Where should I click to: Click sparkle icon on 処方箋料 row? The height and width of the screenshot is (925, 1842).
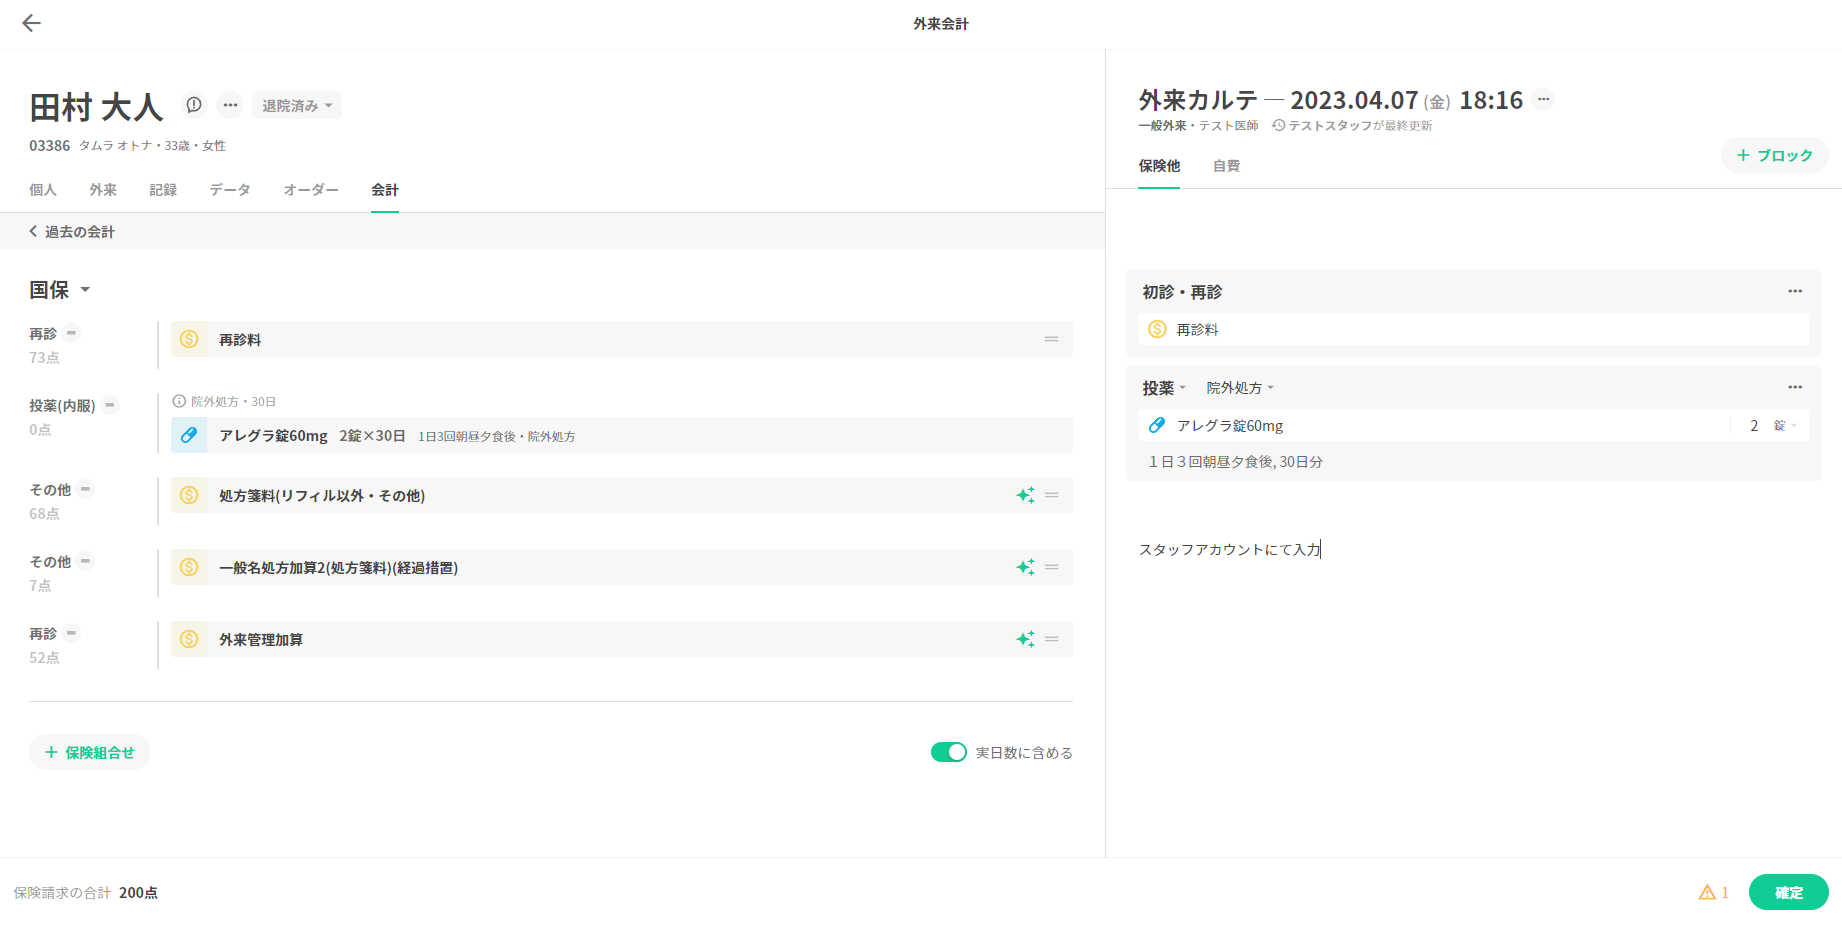click(1025, 495)
